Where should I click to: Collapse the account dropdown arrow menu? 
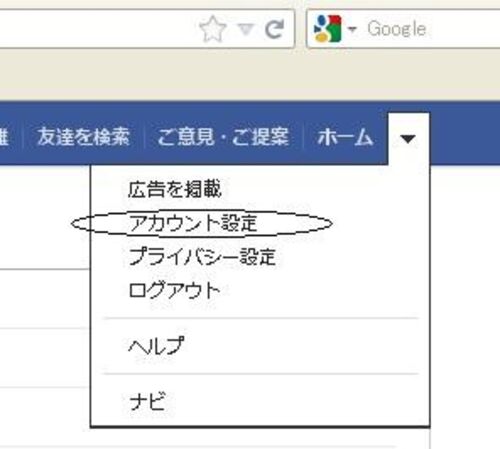(x=408, y=138)
